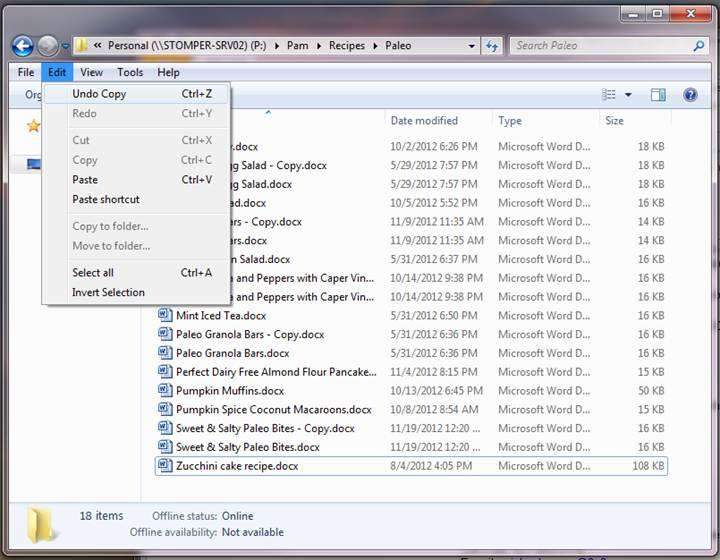Viewport: 720px width, 560px height.
Task: Click the Word icon of Mint Iced Tea.docx
Action: 165,315
